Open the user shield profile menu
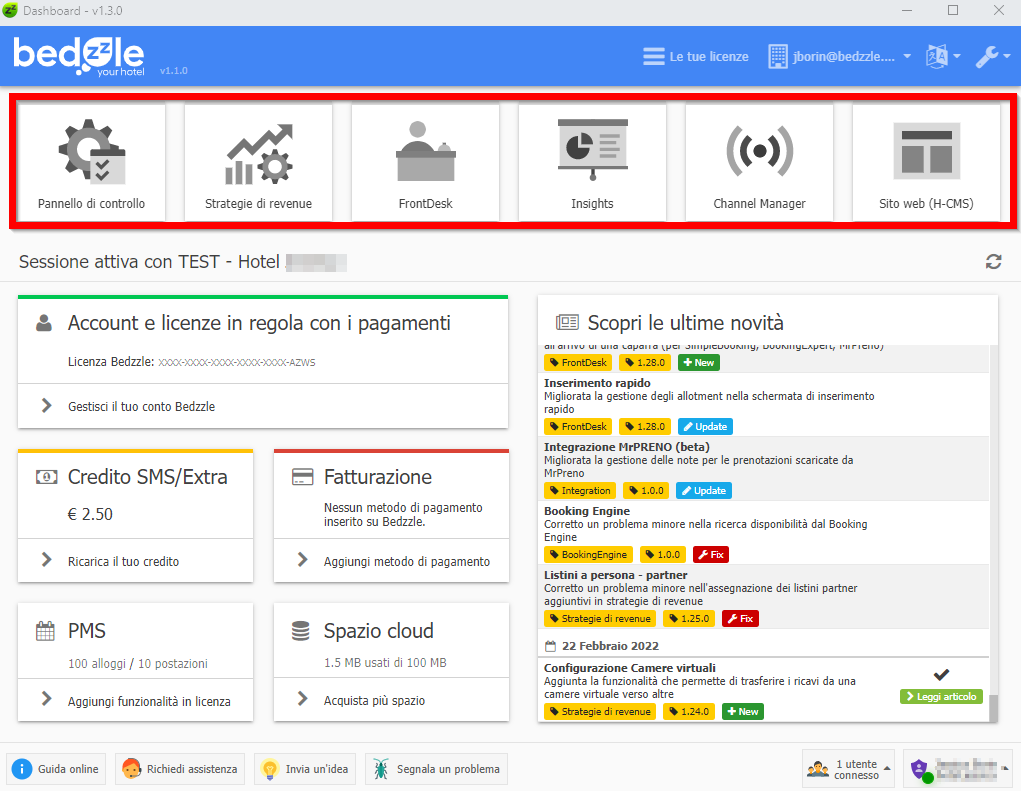This screenshot has width=1021, height=791. click(x=958, y=769)
